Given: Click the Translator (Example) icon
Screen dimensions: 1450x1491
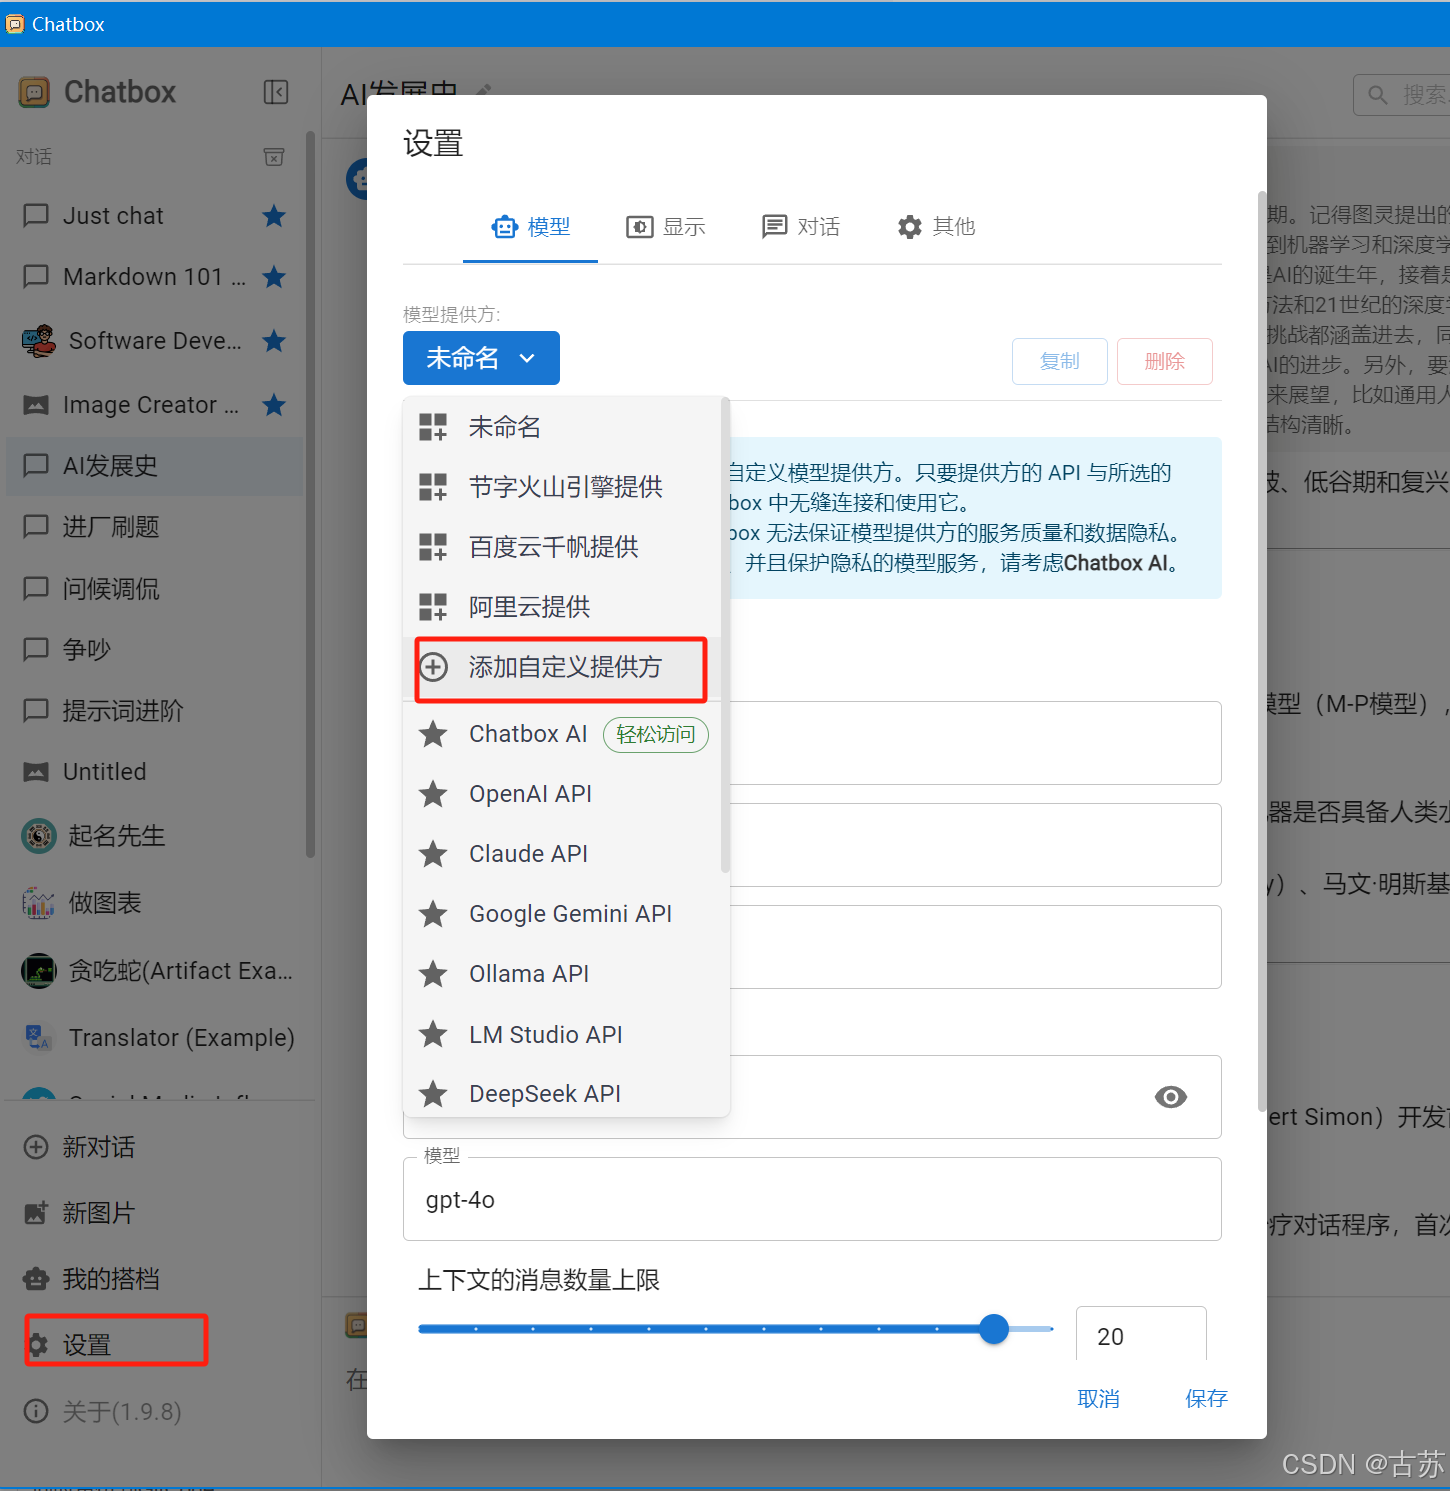Looking at the screenshot, I should [39, 1038].
